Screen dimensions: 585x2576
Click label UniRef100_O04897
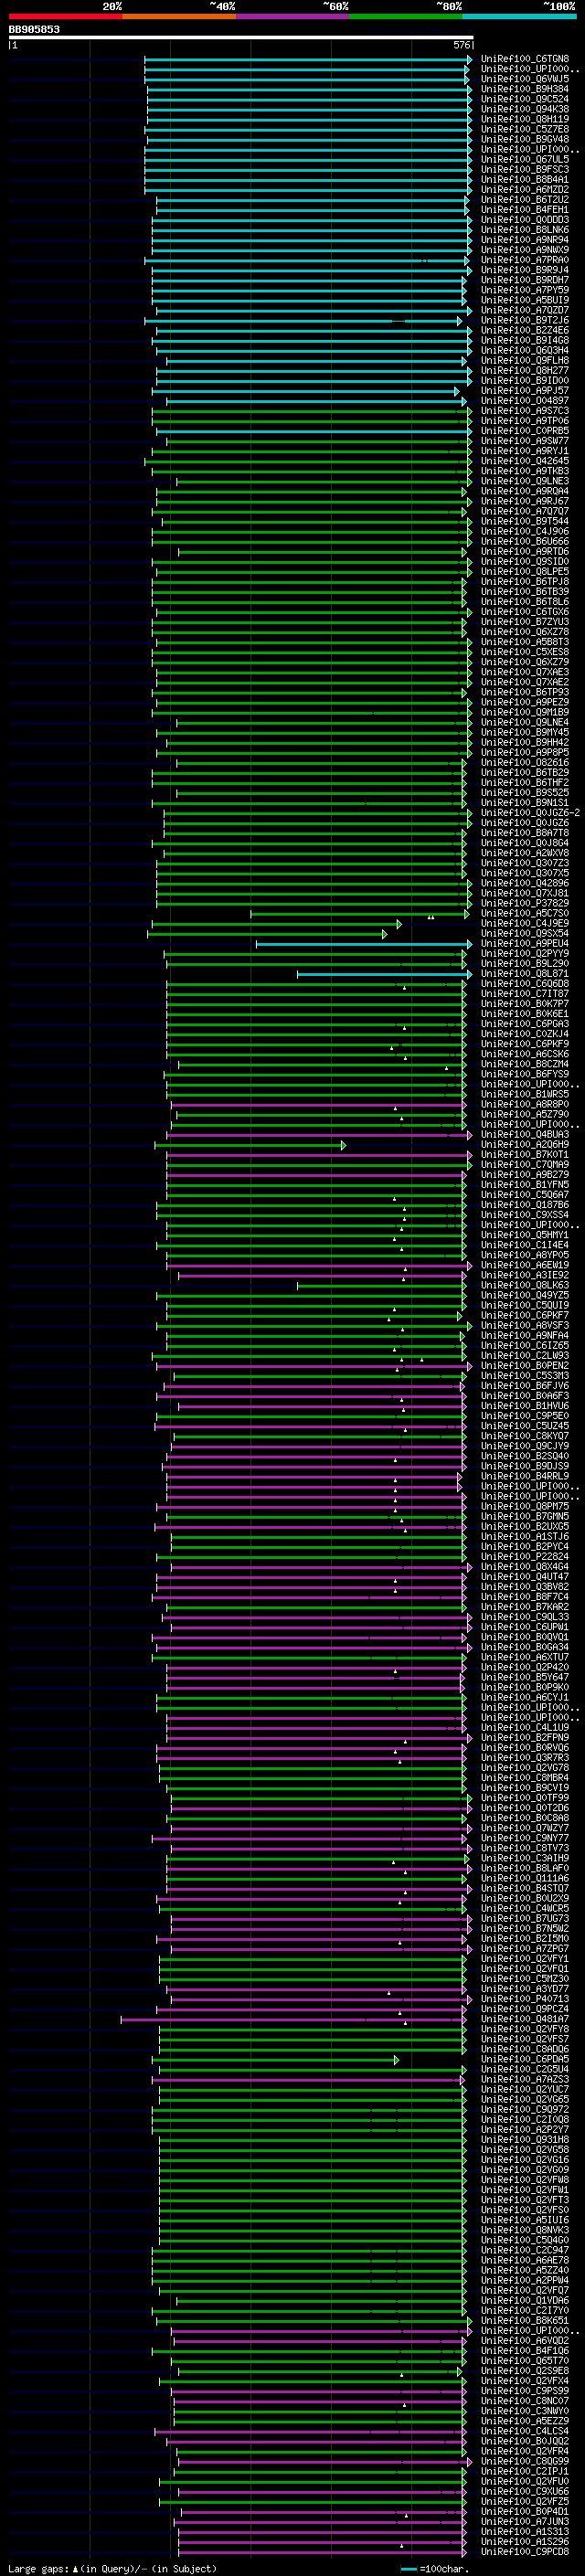coord(525,401)
